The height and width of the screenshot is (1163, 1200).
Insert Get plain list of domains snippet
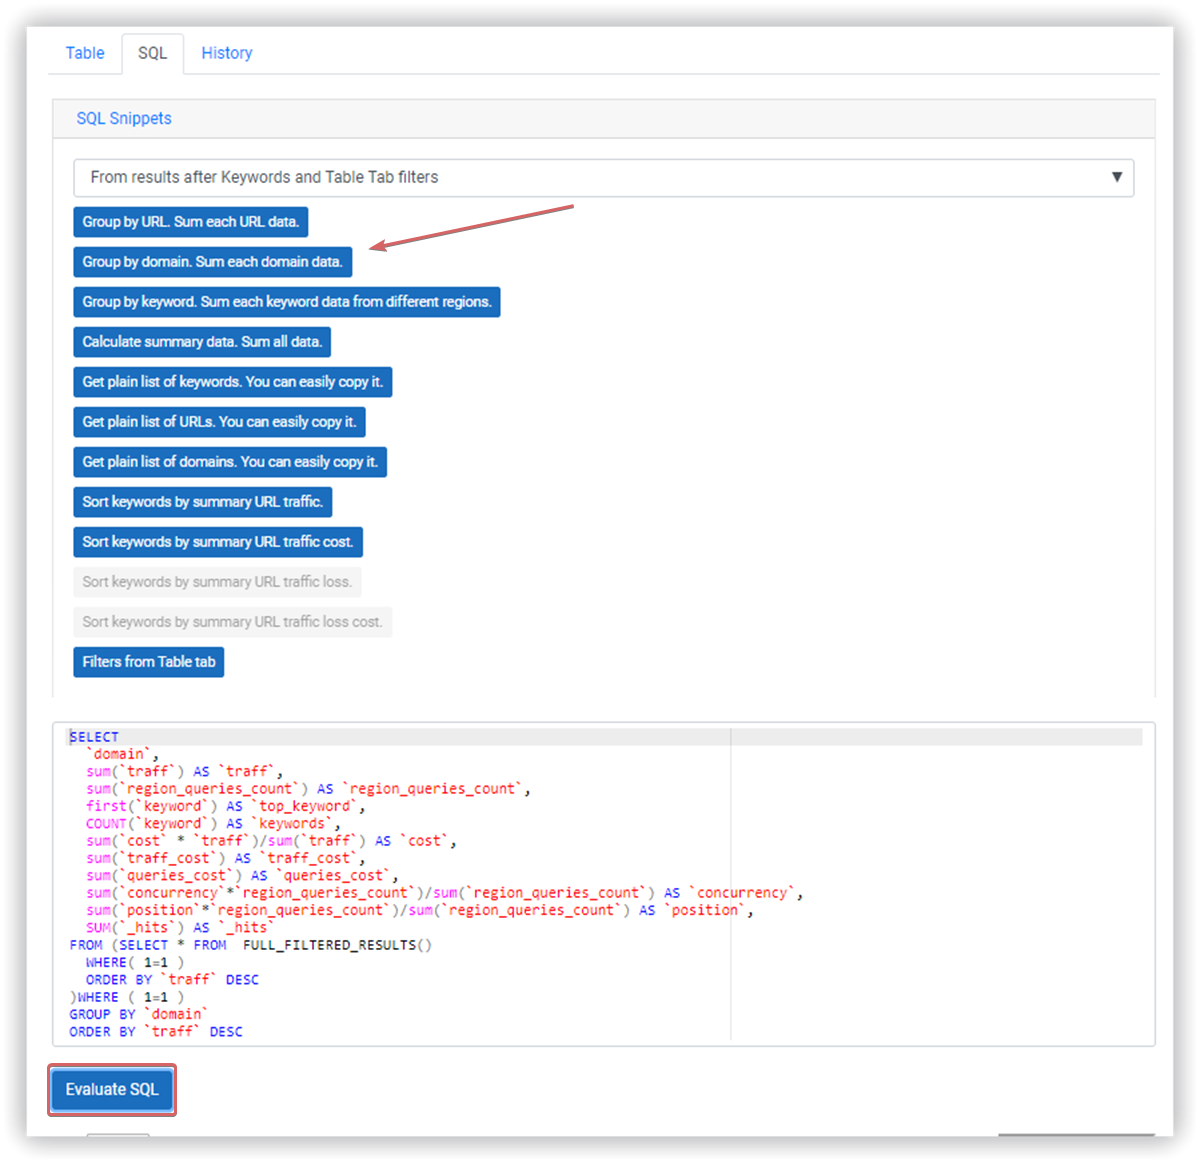pyautogui.click(x=230, y=462)
